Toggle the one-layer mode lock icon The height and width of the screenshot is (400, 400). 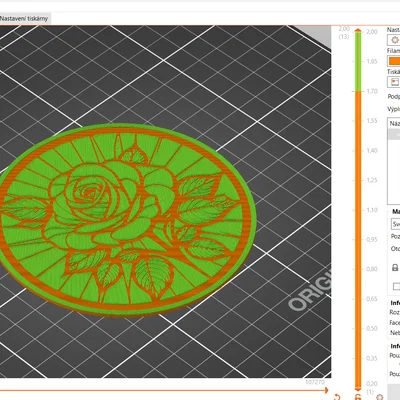tap(358, 397)
